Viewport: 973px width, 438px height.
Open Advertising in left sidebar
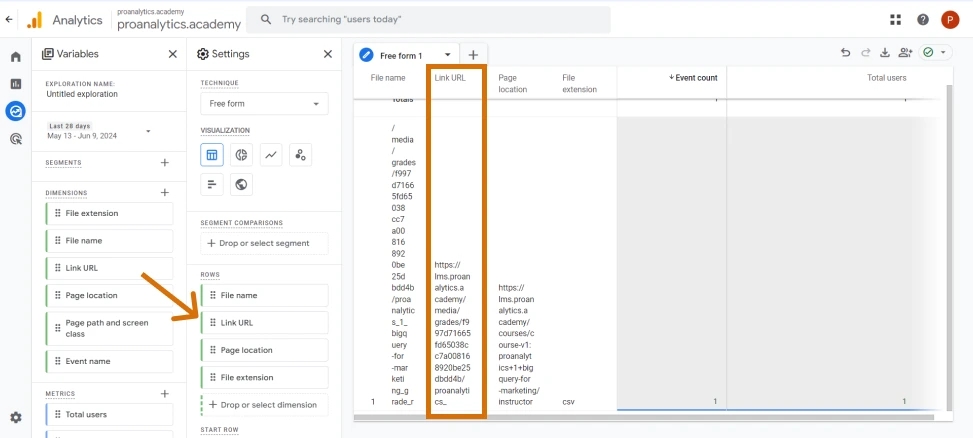coord(16,139)
